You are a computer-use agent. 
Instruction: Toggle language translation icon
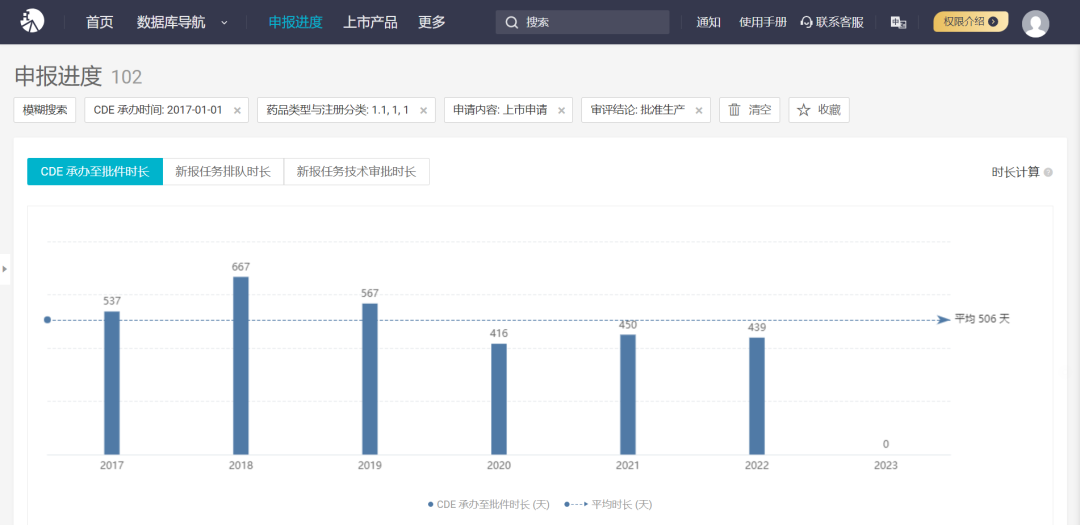click(898, 23)
